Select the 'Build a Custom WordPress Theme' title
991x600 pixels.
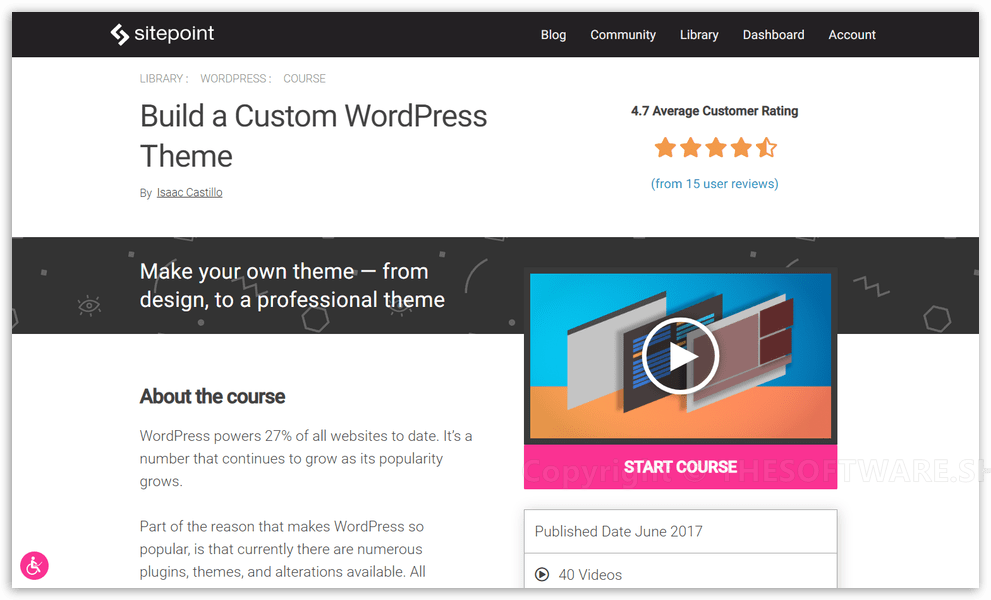tap(313, 136)
